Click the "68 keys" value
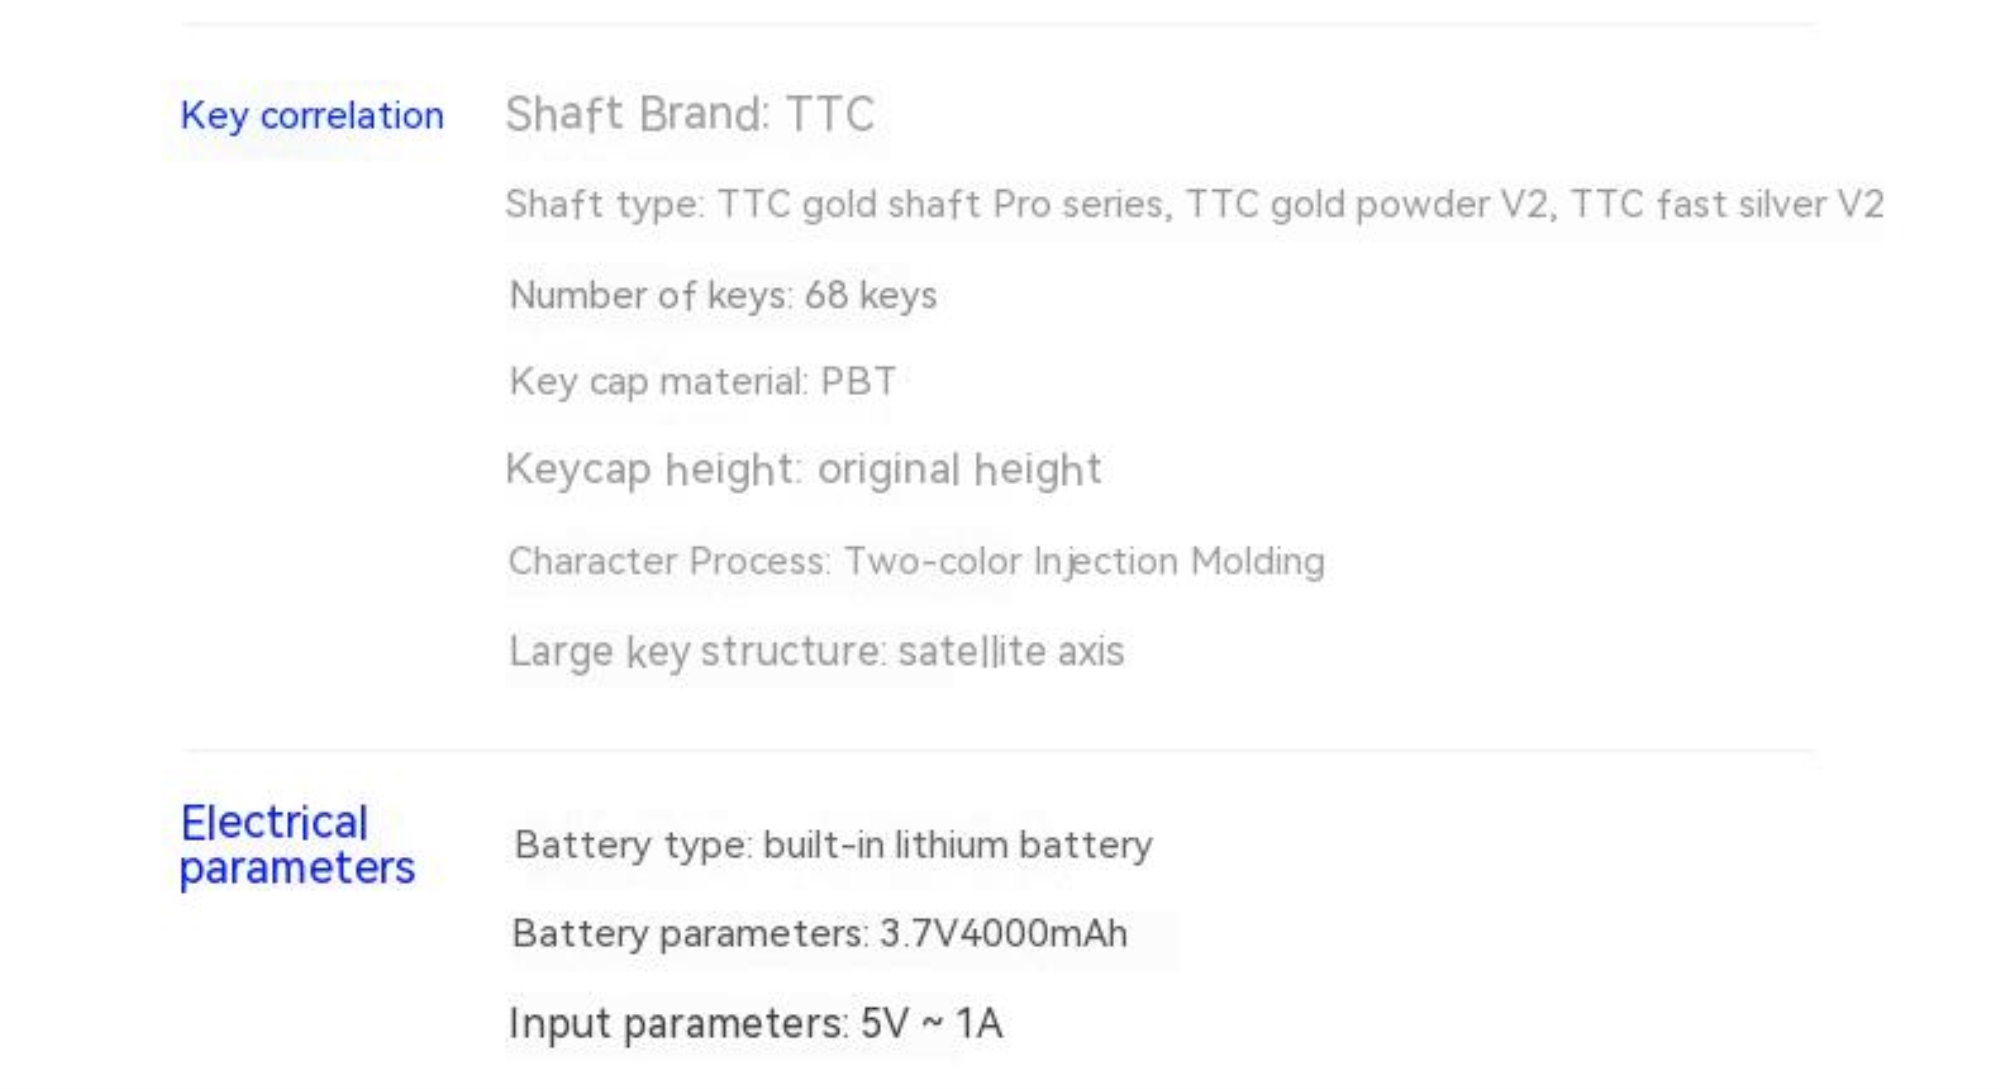 [870, 296]
